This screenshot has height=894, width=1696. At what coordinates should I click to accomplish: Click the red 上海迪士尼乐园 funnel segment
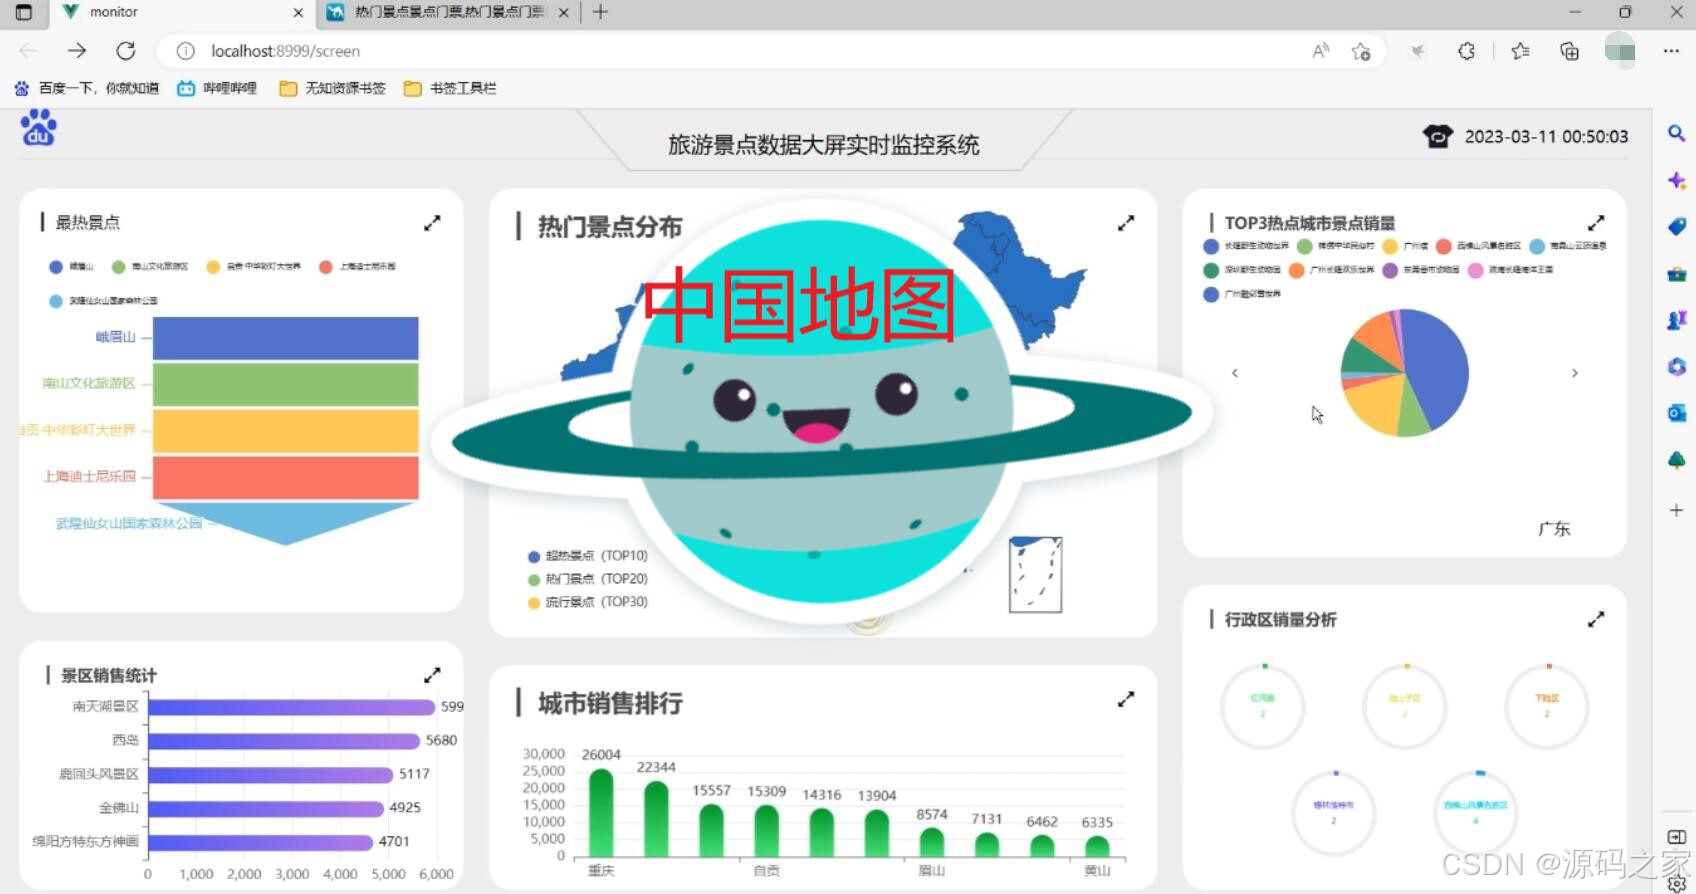pos(285,477)
